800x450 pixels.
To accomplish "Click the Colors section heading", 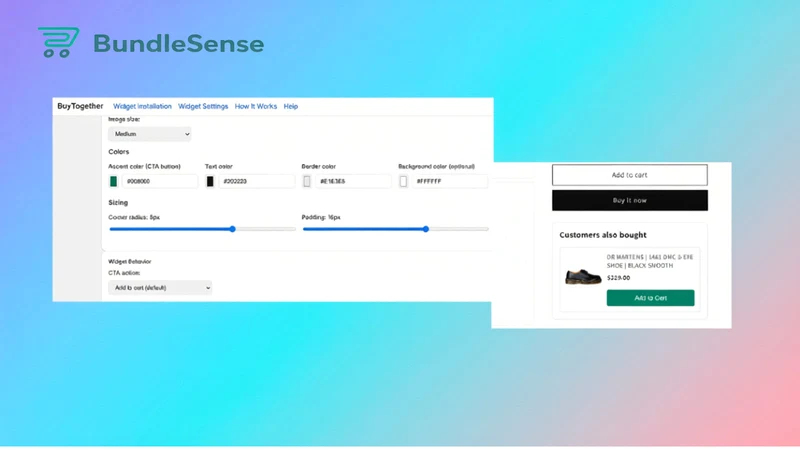I will coord(118,152).
